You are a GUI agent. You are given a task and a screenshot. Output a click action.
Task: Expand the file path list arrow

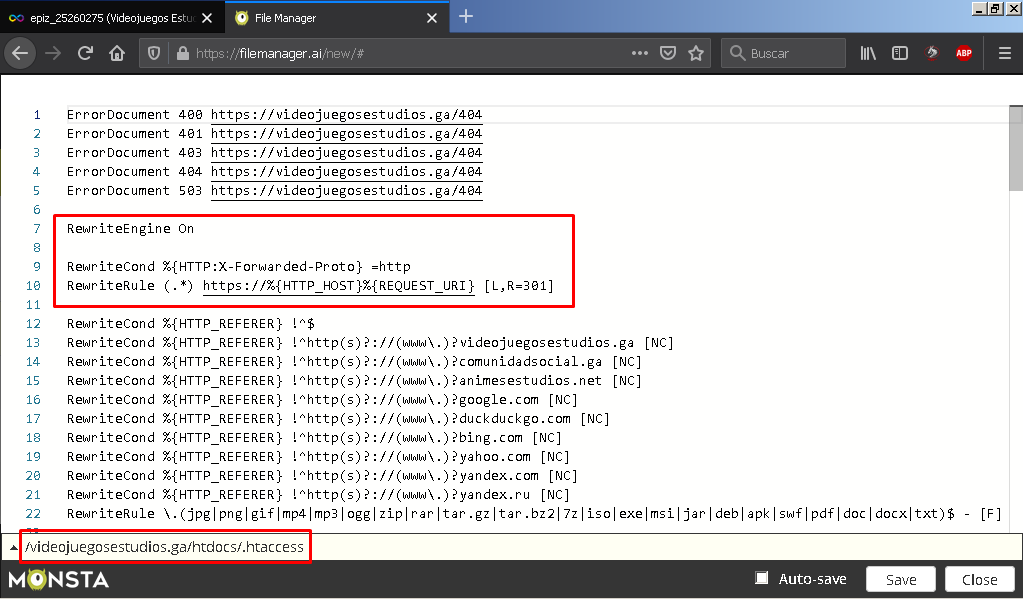[x=13, y=548]
